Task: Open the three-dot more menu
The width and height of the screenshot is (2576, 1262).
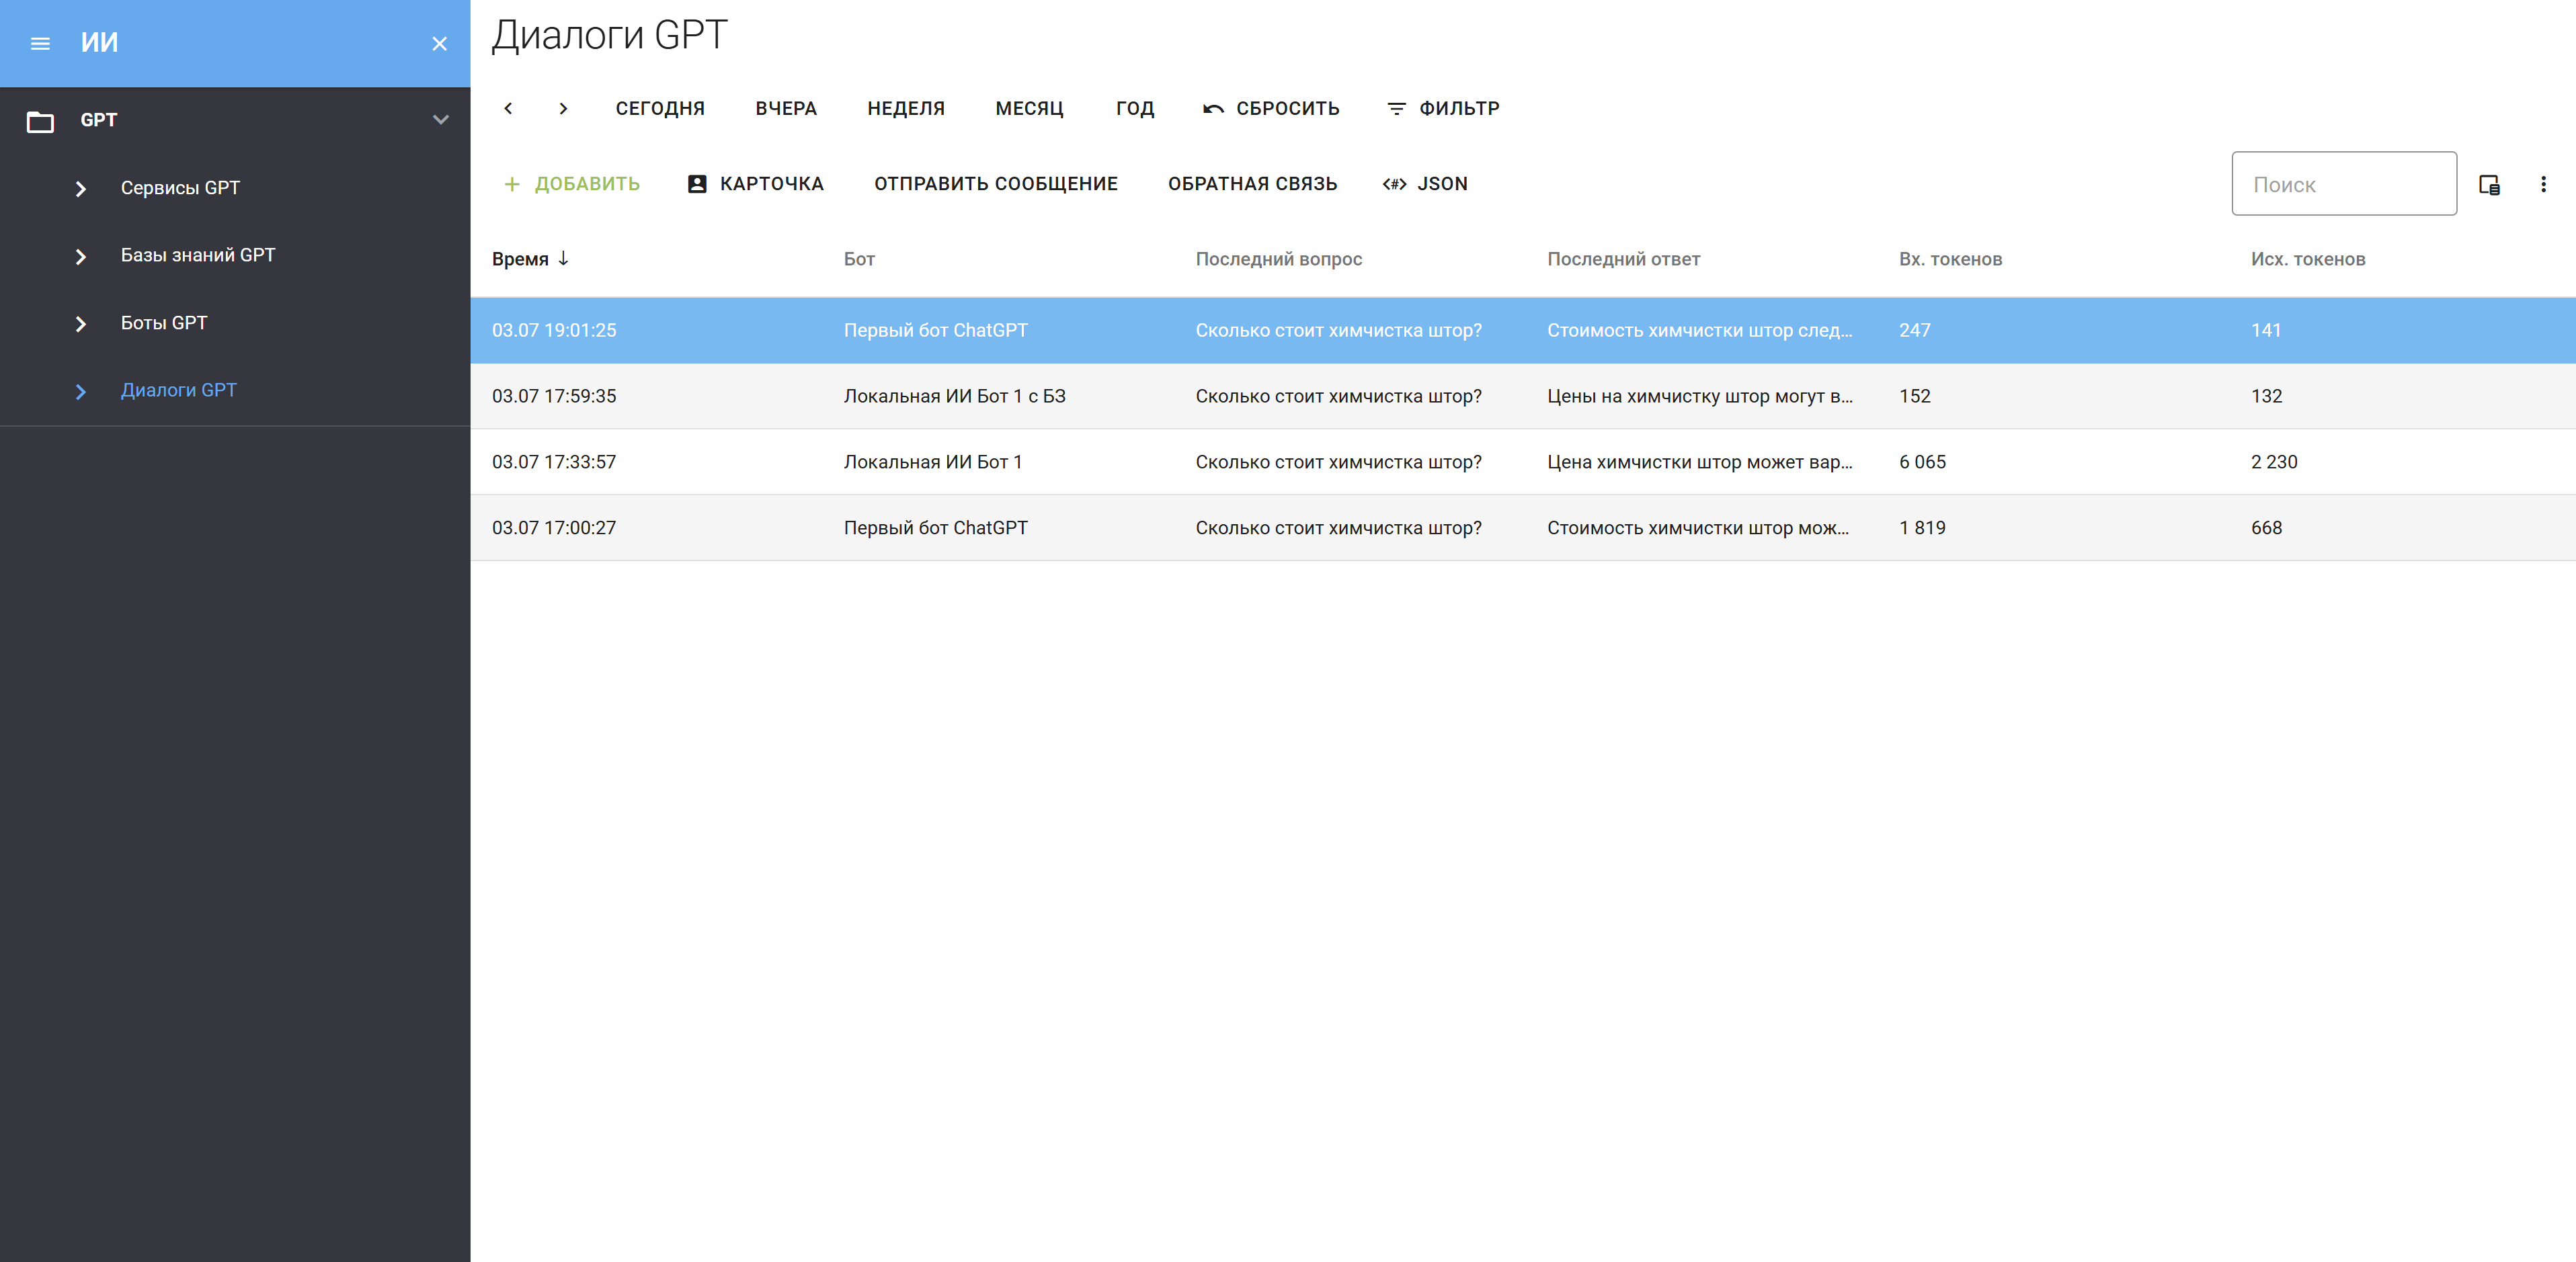Action: click(x=2543, y=184)
